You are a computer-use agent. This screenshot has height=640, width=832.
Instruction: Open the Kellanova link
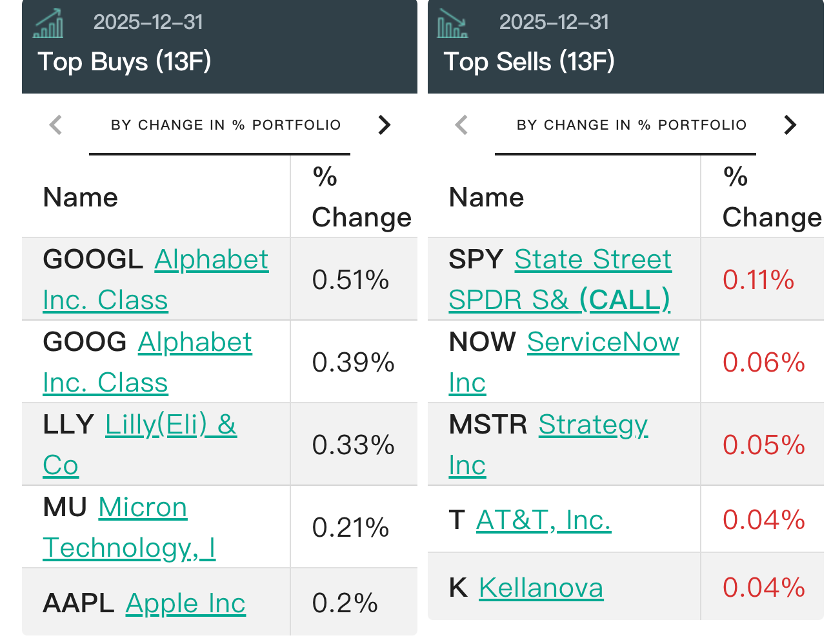pos(541,587)
